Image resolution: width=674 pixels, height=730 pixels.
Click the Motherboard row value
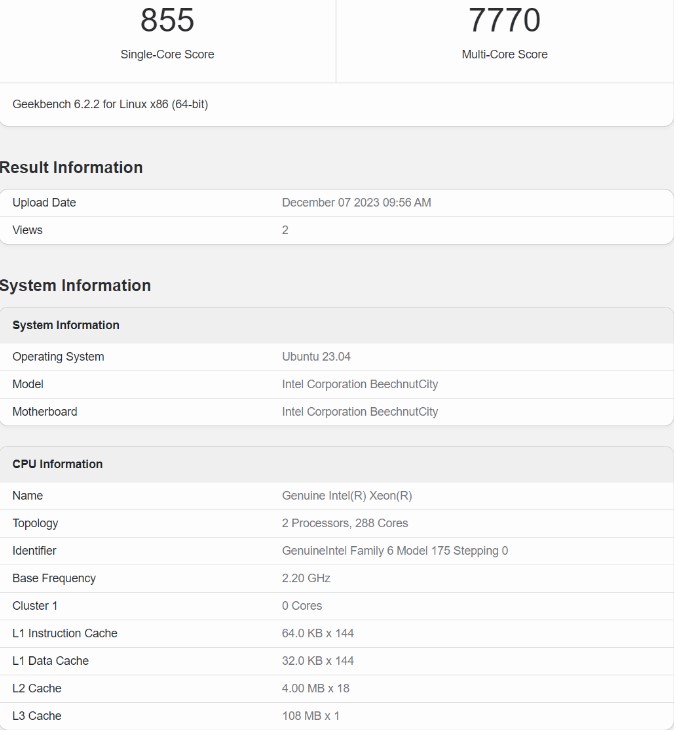[x=360, y=412]
